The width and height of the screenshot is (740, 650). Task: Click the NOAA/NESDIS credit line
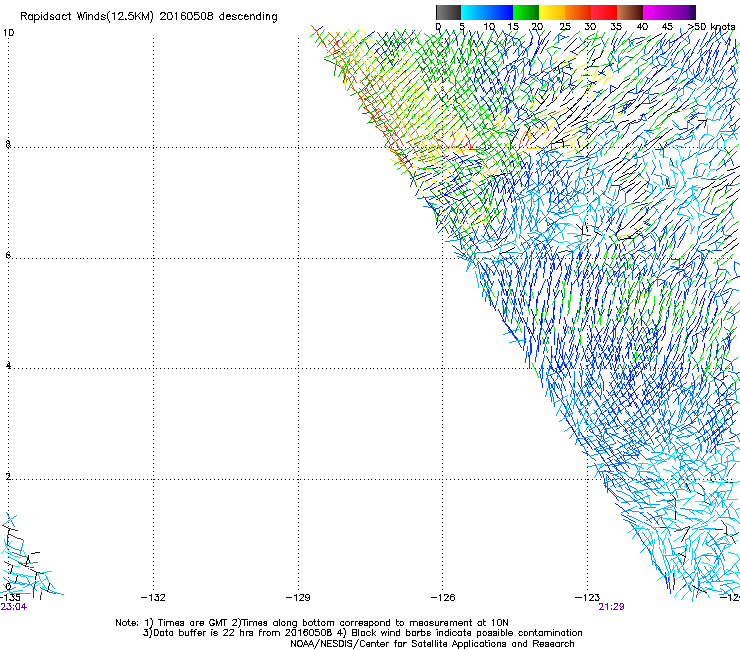pos(432,643)
